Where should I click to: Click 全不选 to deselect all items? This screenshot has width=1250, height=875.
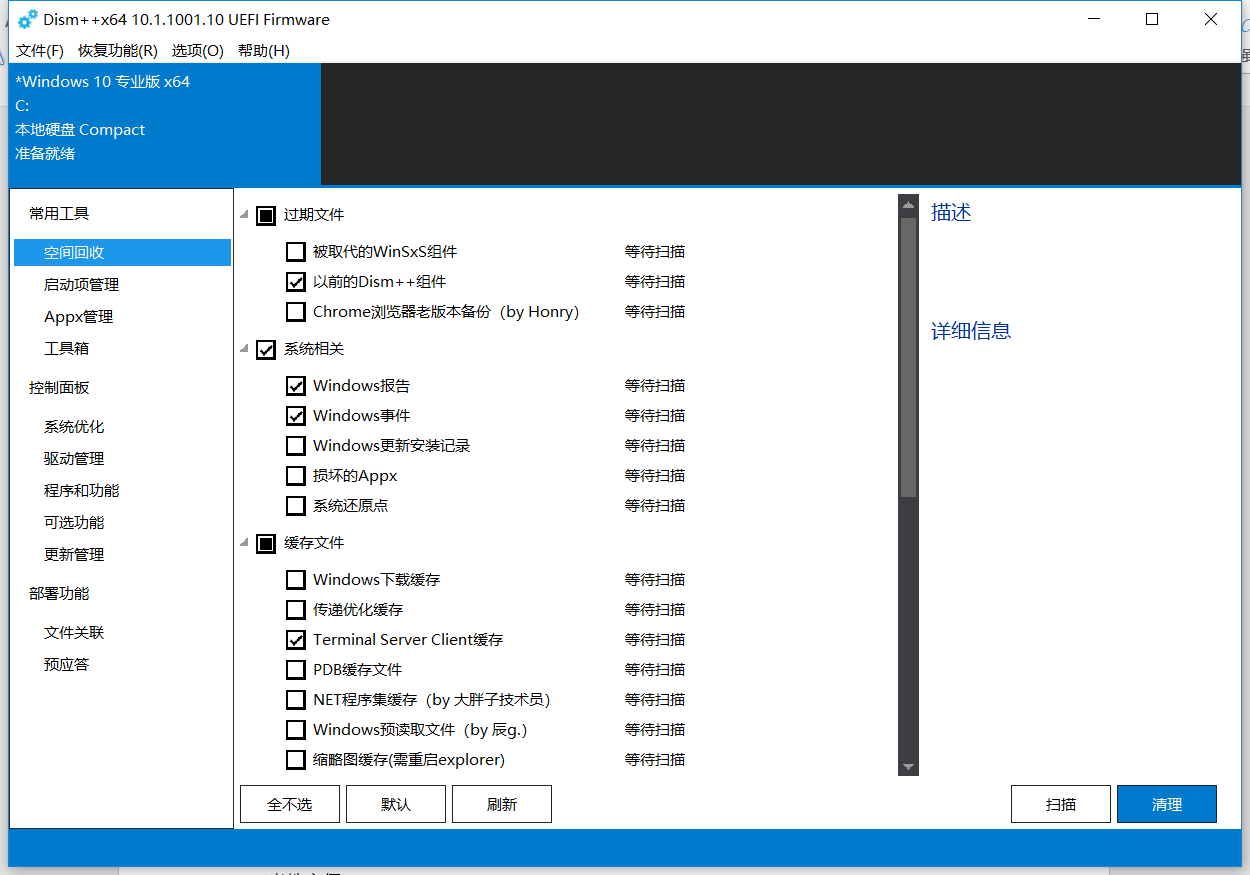click(x=289, y=803)
